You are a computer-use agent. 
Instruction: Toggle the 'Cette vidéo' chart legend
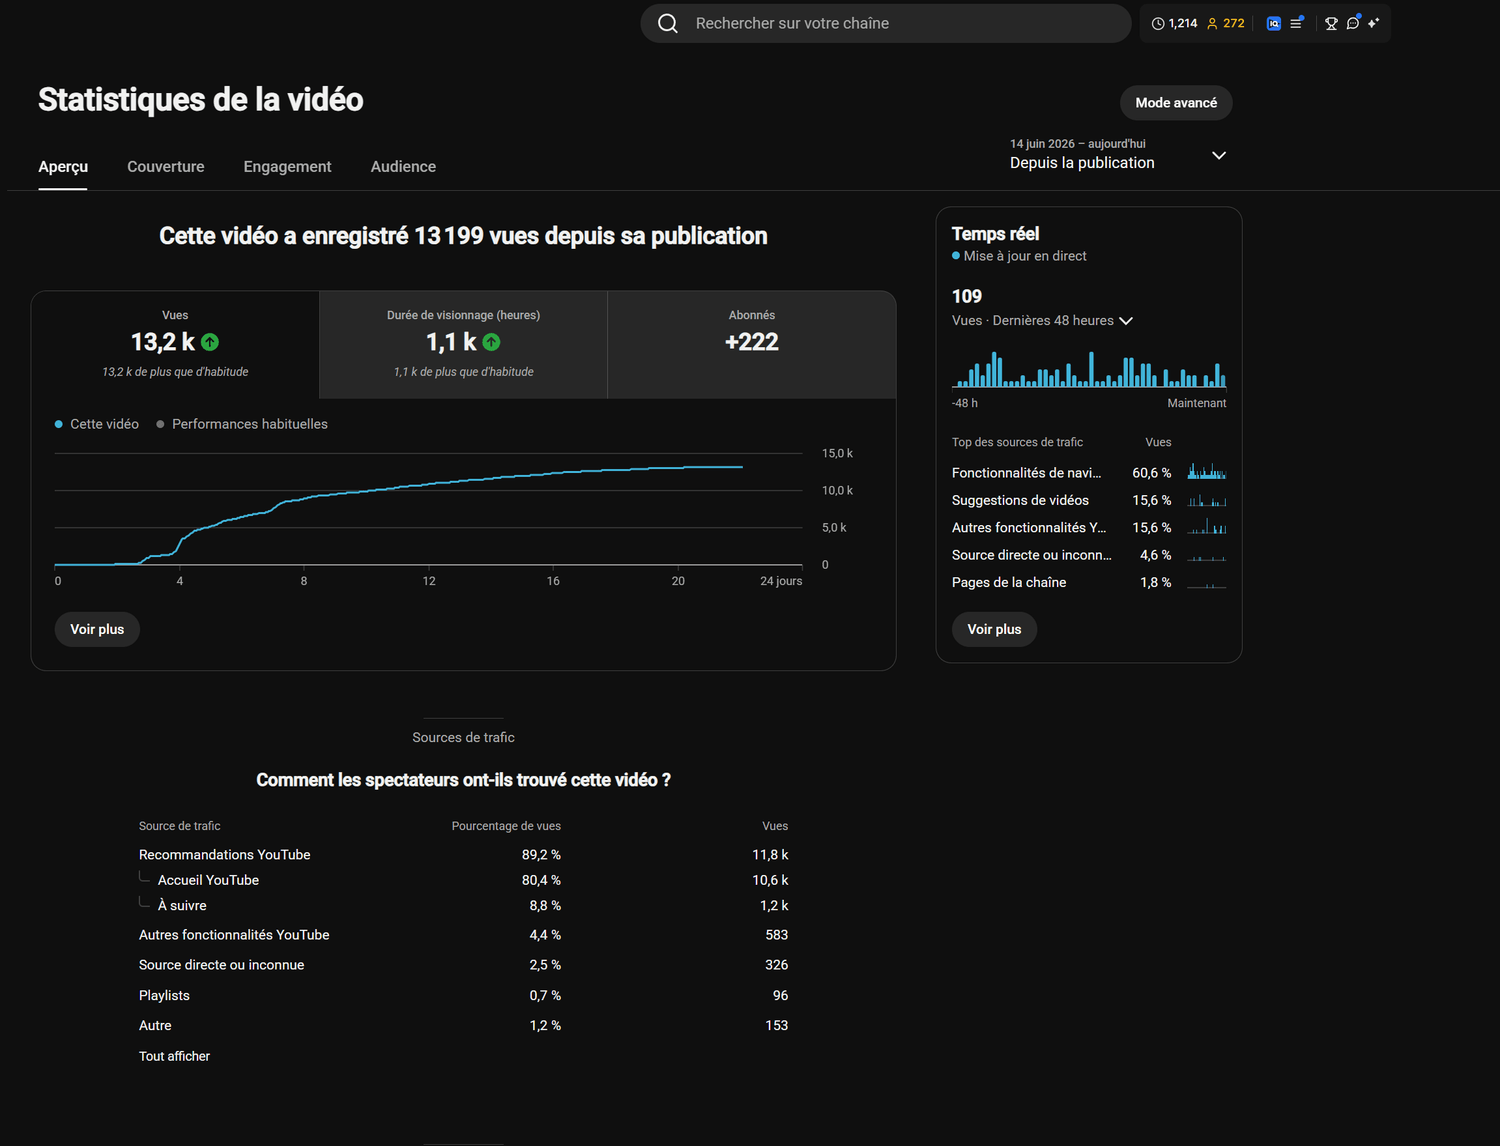point(97,424)
